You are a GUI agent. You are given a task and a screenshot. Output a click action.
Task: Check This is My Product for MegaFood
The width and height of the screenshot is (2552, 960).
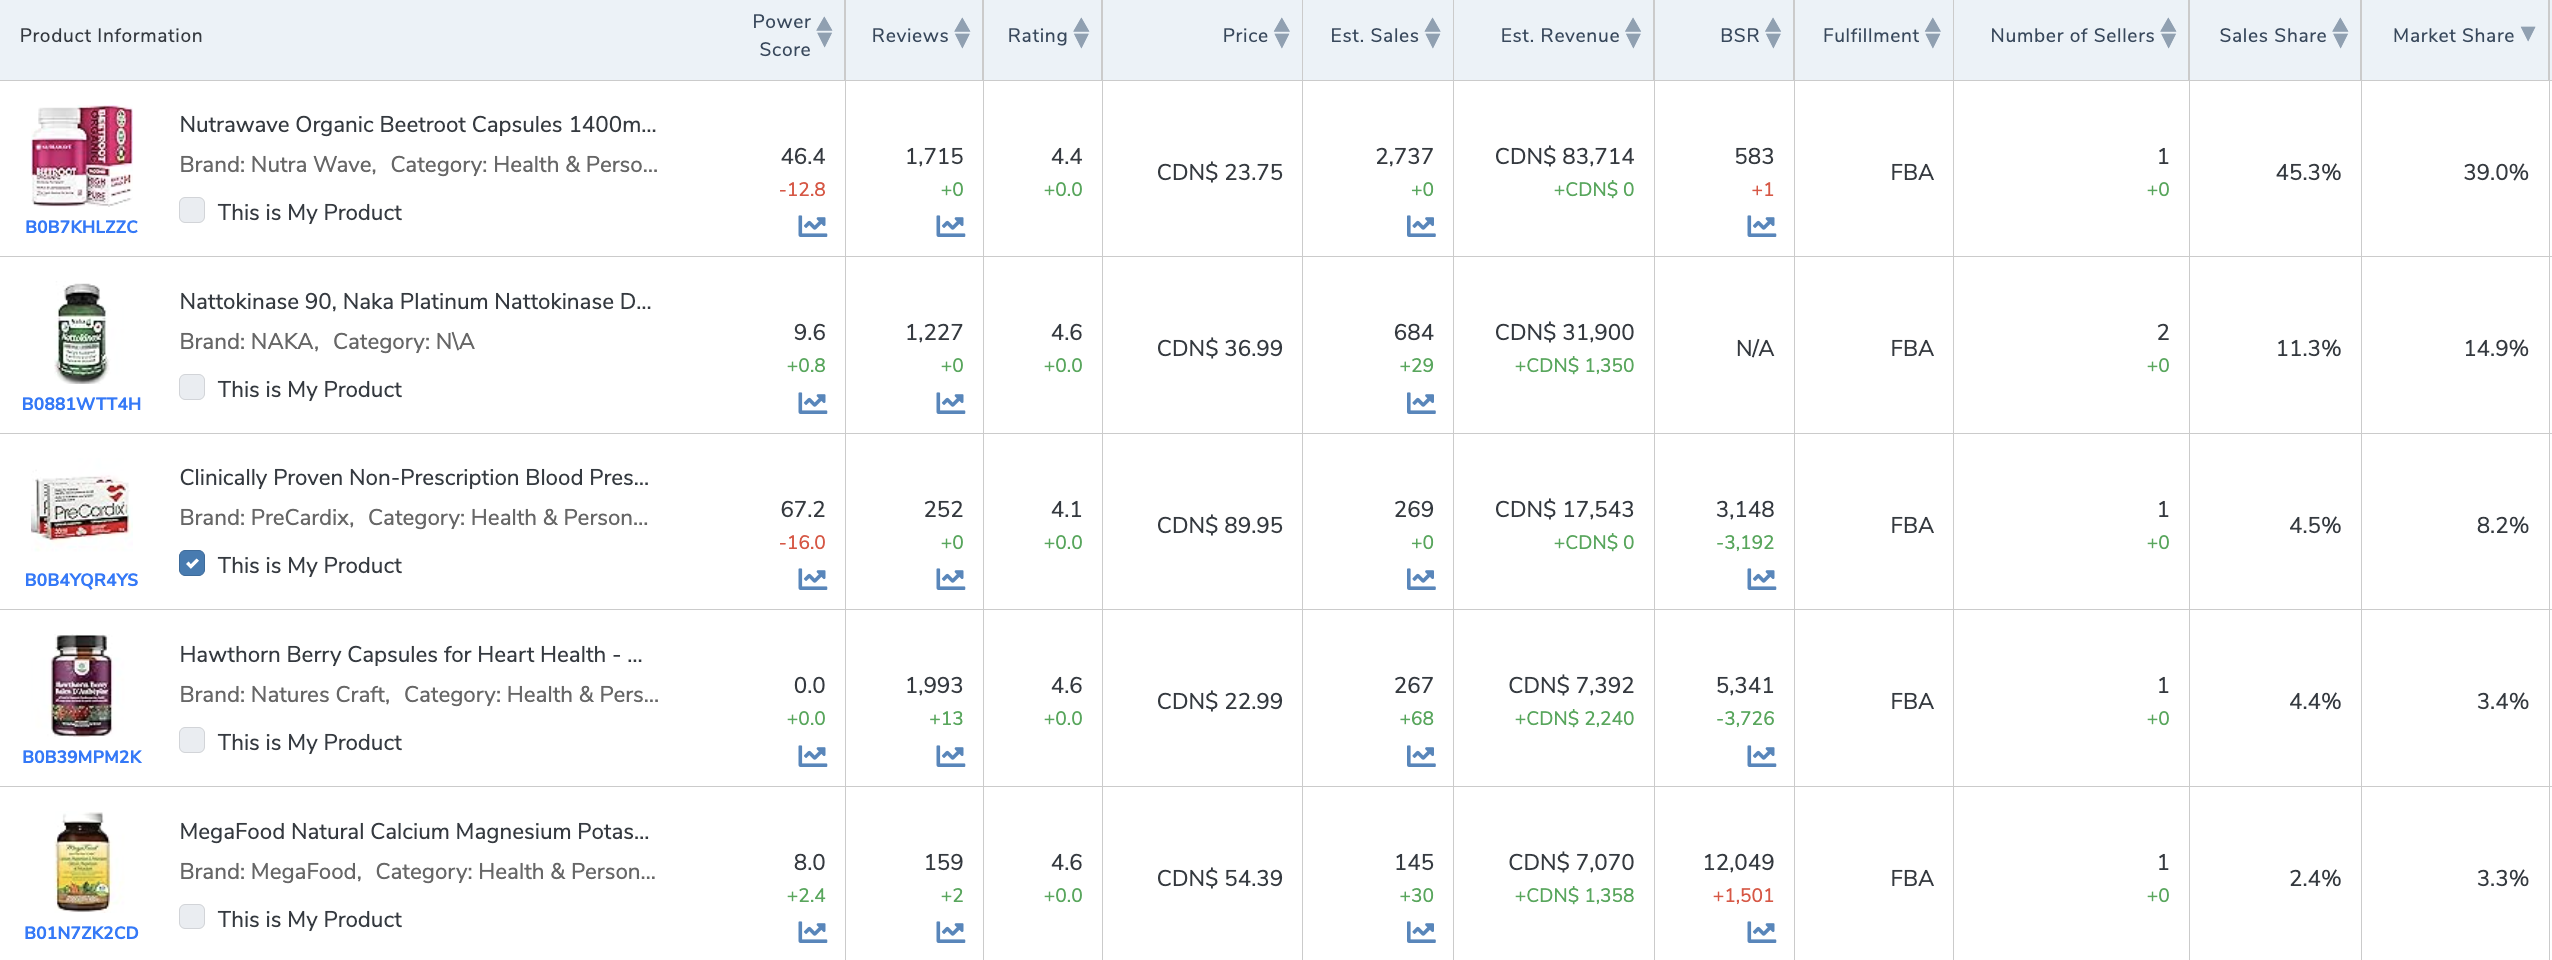click(x=192, y=917)
